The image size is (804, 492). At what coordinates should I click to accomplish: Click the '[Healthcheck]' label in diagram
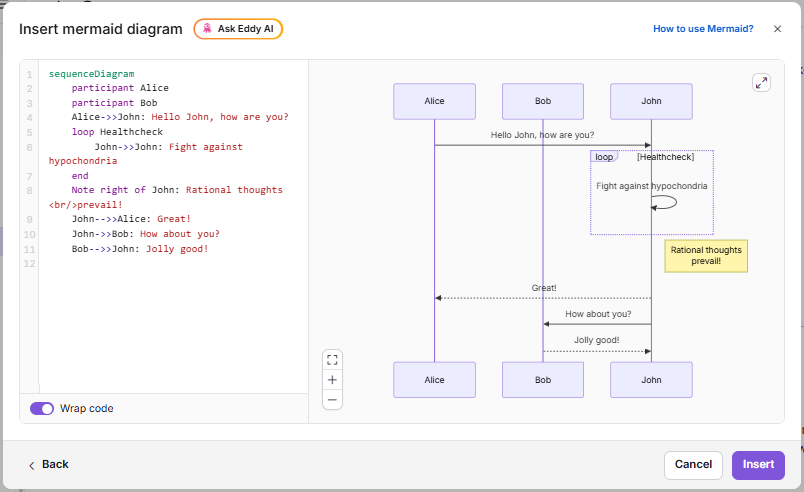tap(666, 157)
